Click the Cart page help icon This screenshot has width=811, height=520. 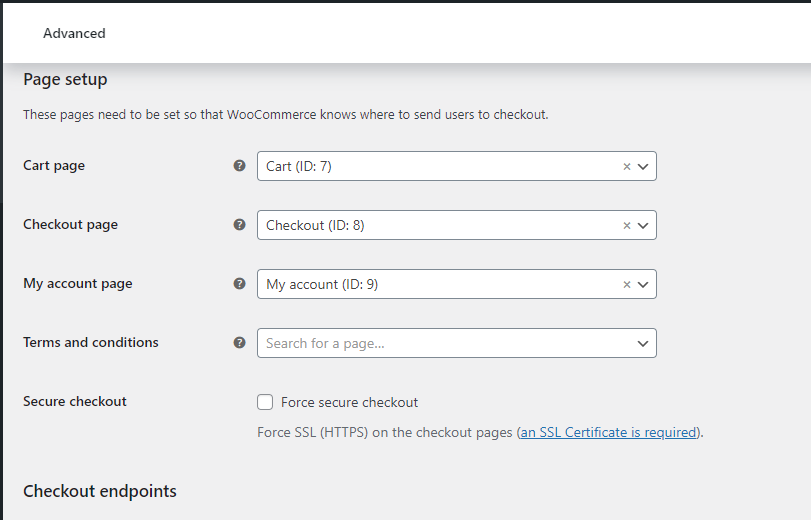click(239, 166)
